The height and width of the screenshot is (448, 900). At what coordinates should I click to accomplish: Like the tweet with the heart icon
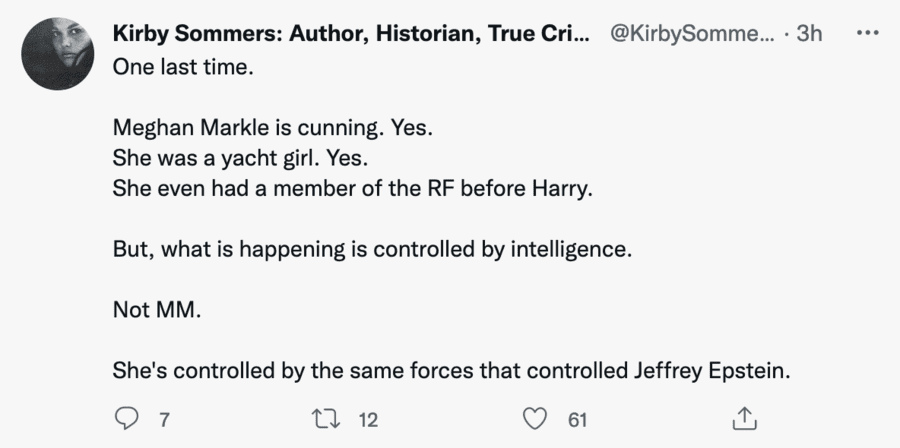click(x=537, y=418)
